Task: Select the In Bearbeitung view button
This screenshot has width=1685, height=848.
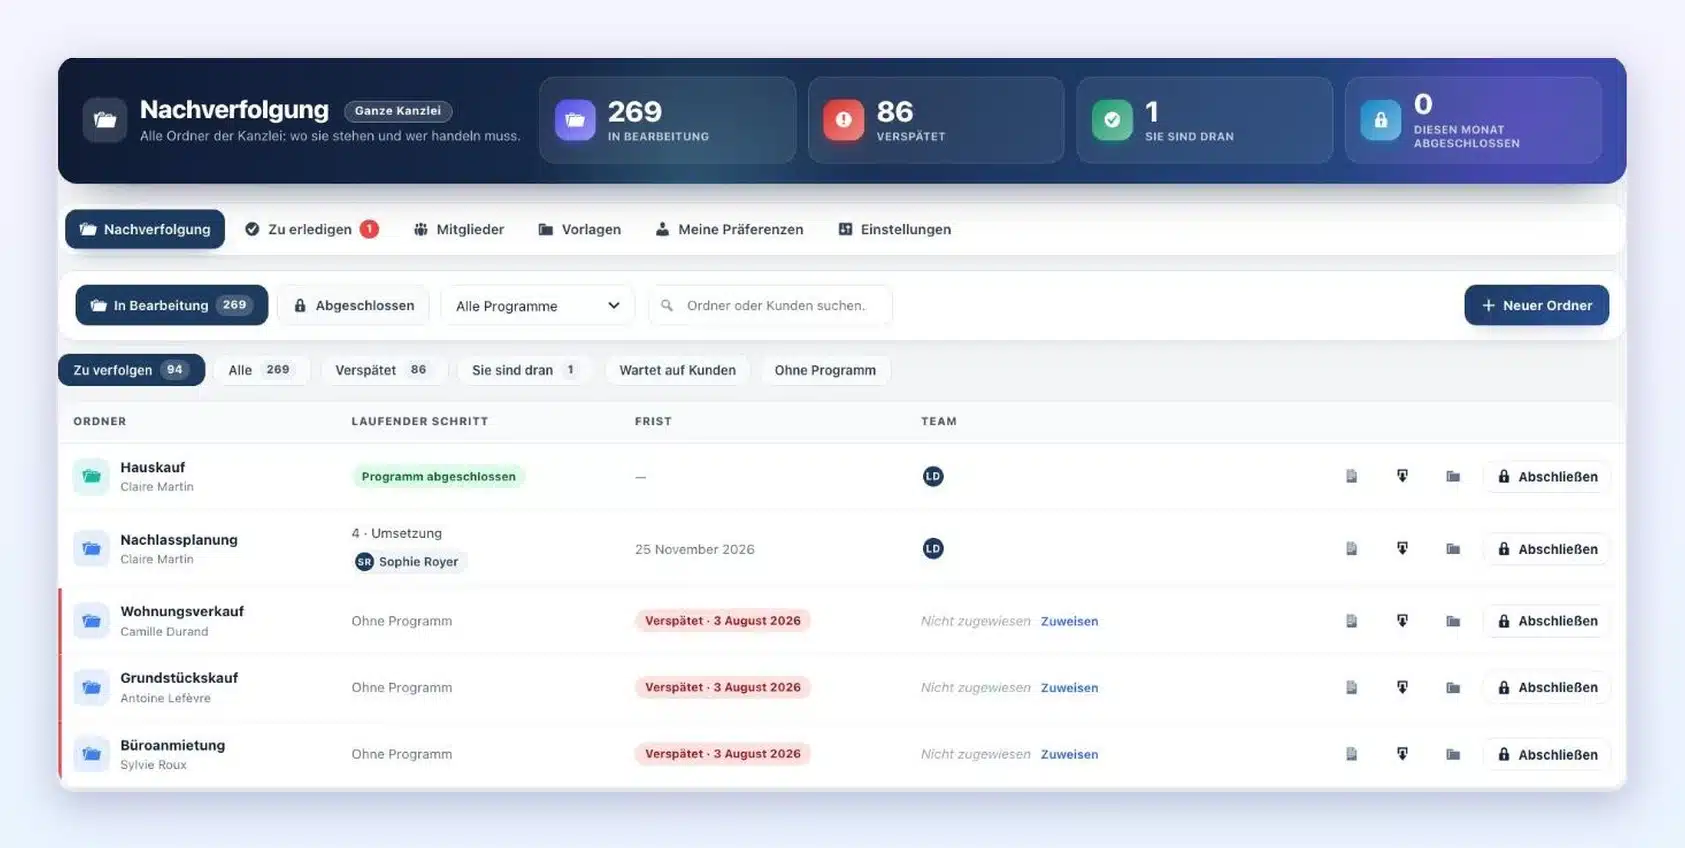Action: [x=172, y=305]
